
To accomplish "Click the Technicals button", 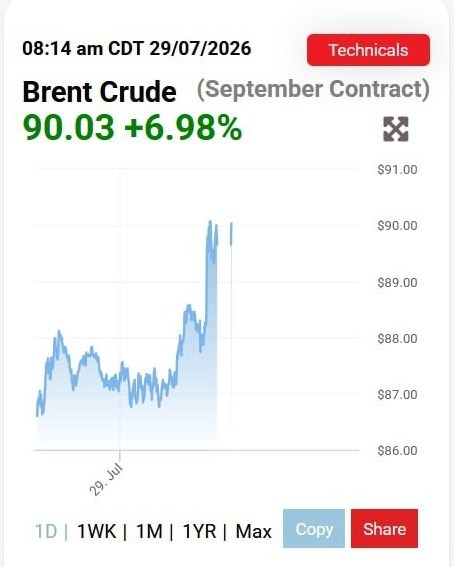I will [x=368, y=50].
